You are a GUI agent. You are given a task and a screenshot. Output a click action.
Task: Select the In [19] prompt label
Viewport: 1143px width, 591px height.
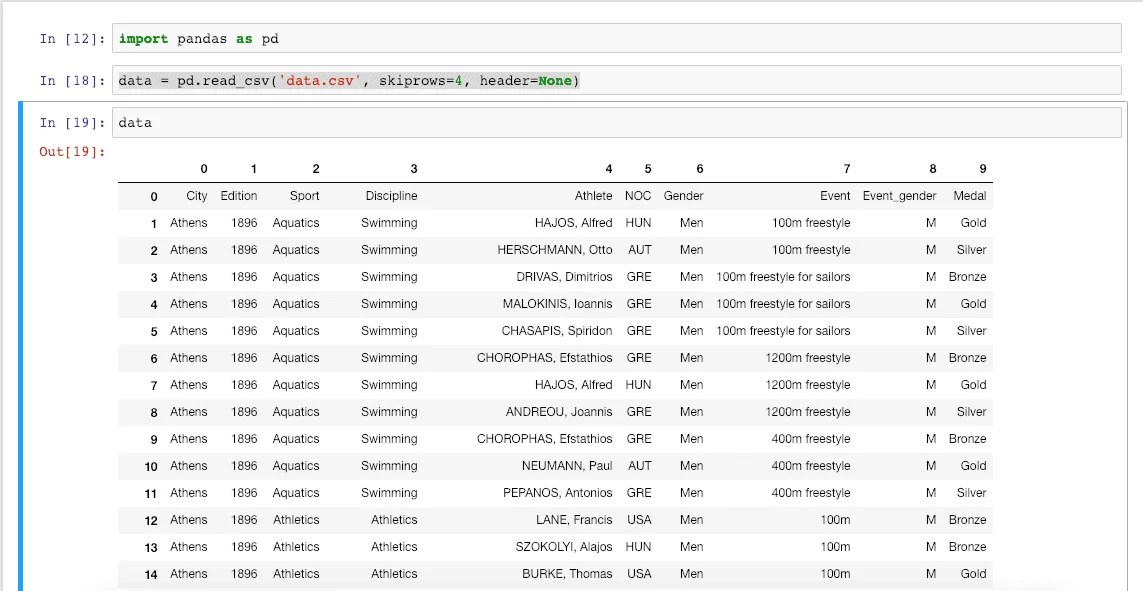click(73, 122)
